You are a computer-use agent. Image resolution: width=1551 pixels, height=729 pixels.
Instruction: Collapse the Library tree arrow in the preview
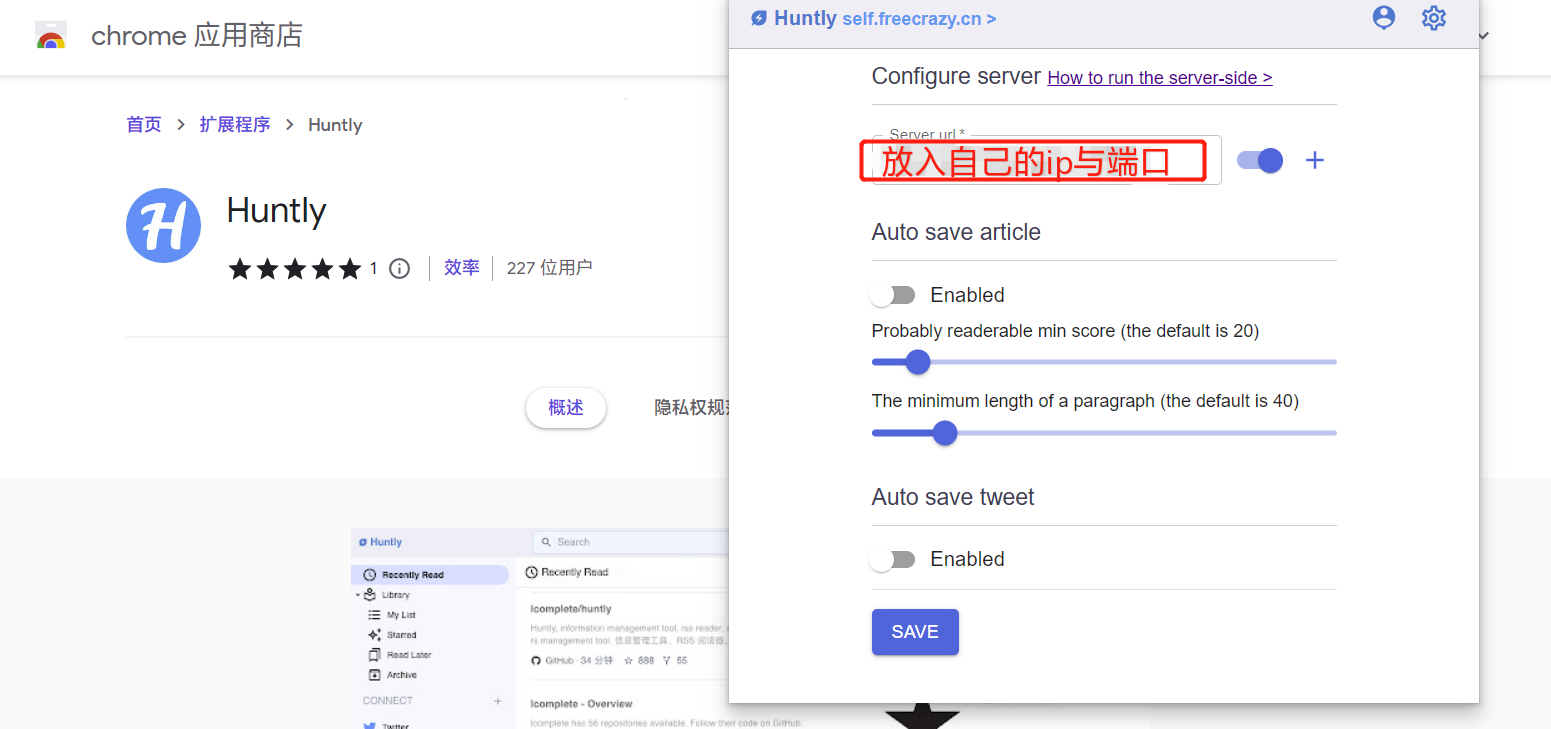(358, 595)
